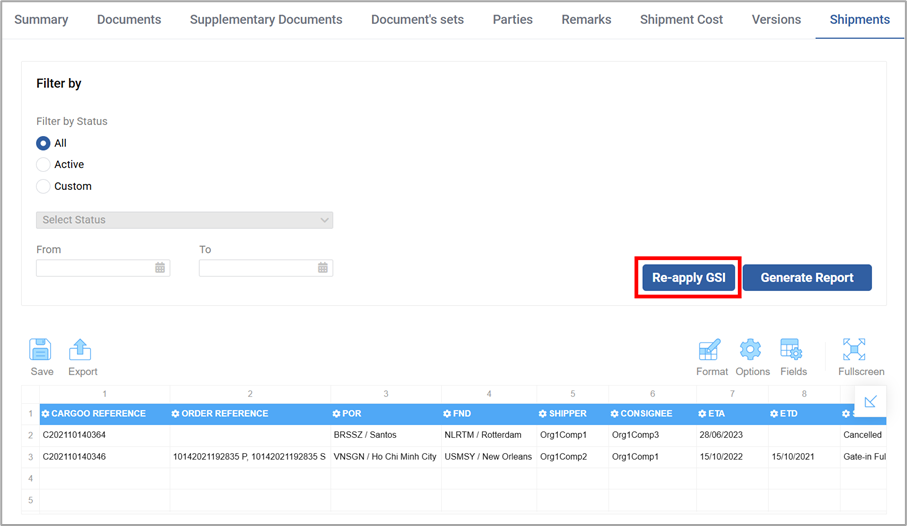This screenshot has height=526, width=907.
Task: Click the VNSGN / Ho Chi Minh City cell
Action: point(386,457)
